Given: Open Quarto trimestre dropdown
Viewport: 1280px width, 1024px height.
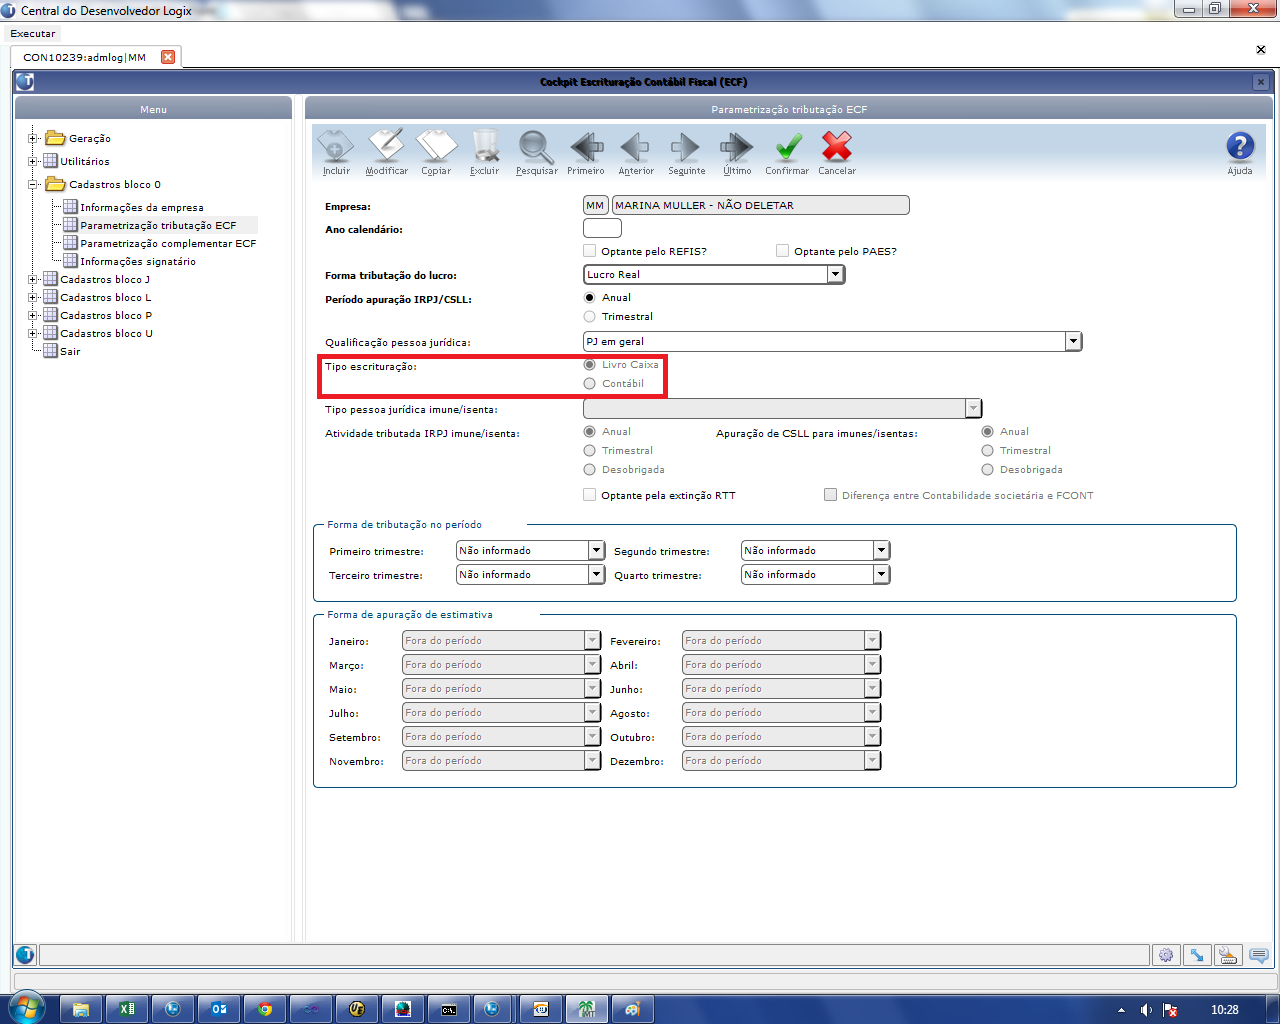Looking at the screenshot, I should [x=881, y=574].
